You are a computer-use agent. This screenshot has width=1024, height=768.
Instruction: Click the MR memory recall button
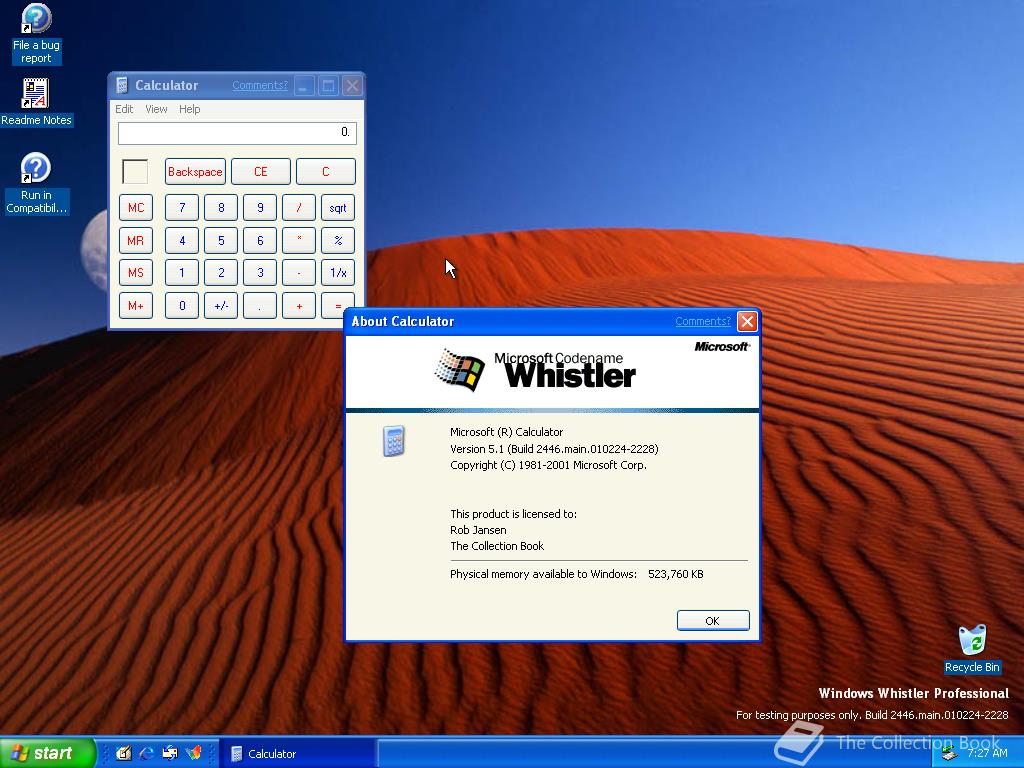click(136, 240)
